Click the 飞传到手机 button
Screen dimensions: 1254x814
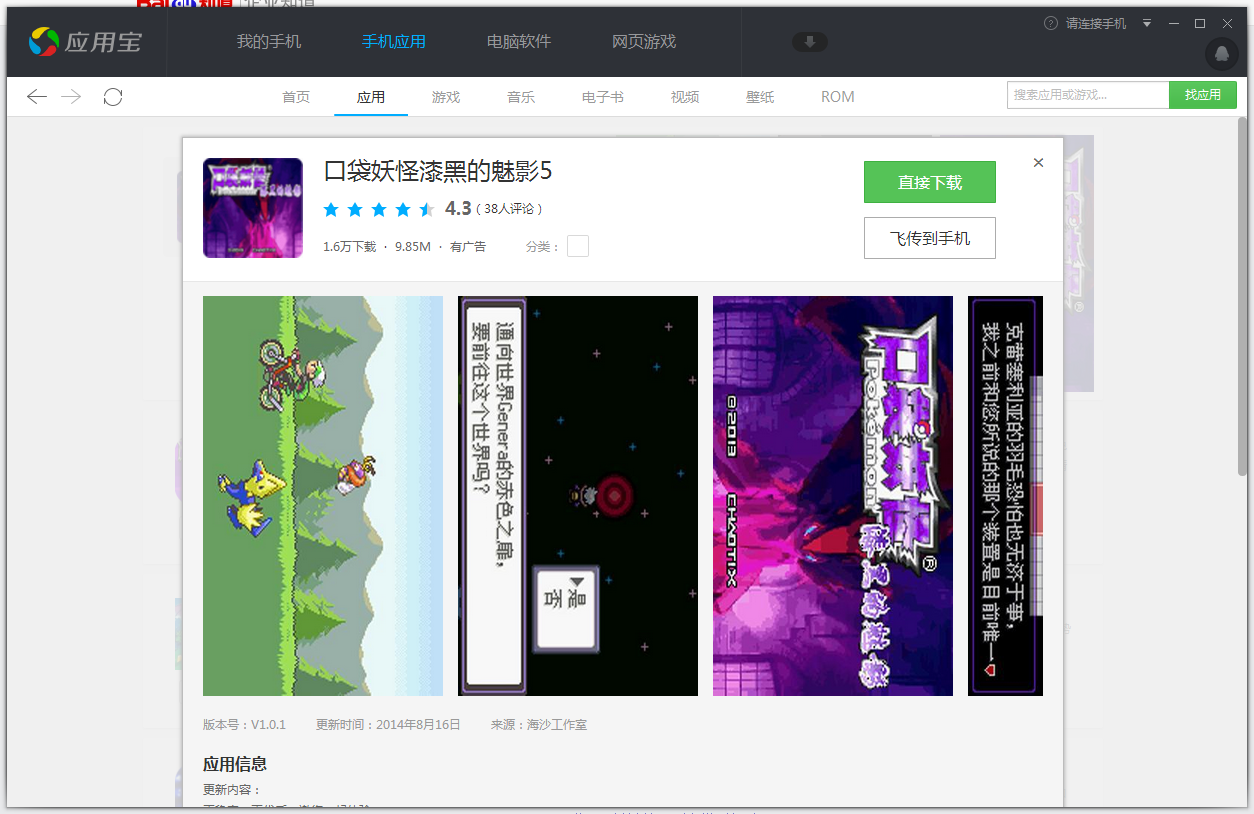(930, 238)
